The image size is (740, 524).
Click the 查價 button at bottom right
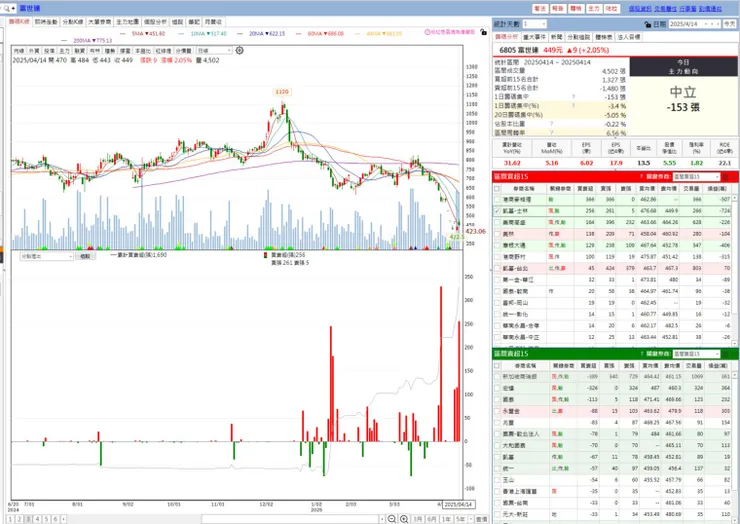pyautogui.click(x=481, y=519)
